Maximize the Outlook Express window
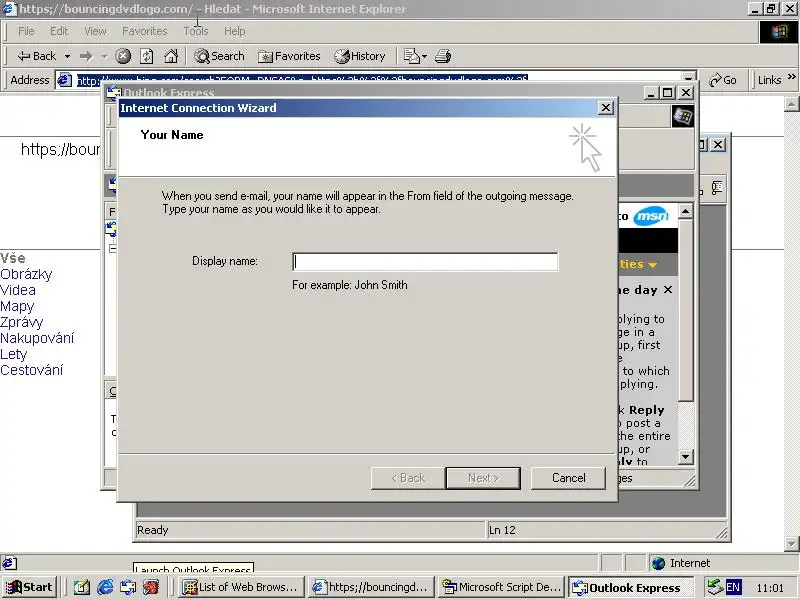The height and width of the screenshot is (600, 800). click(667, 93)
